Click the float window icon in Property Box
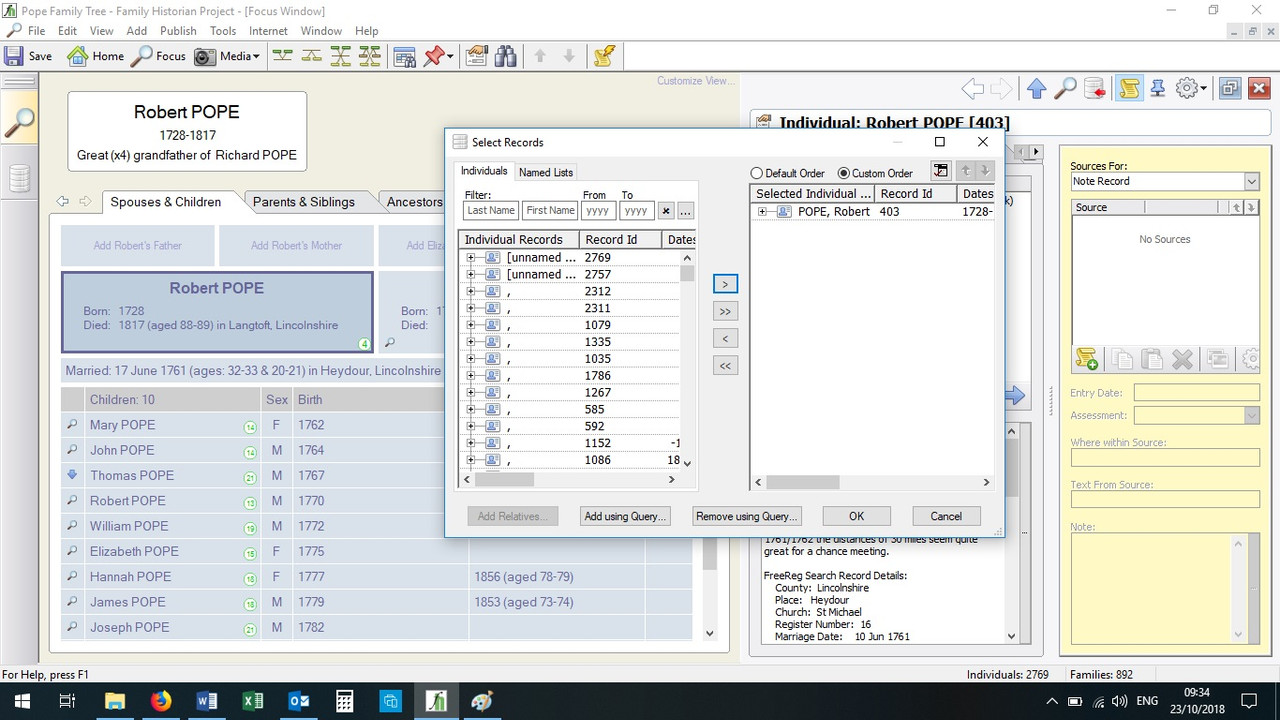Image resolution: width=1280 pixels, height=720 pixels. tap(1230, 88)
